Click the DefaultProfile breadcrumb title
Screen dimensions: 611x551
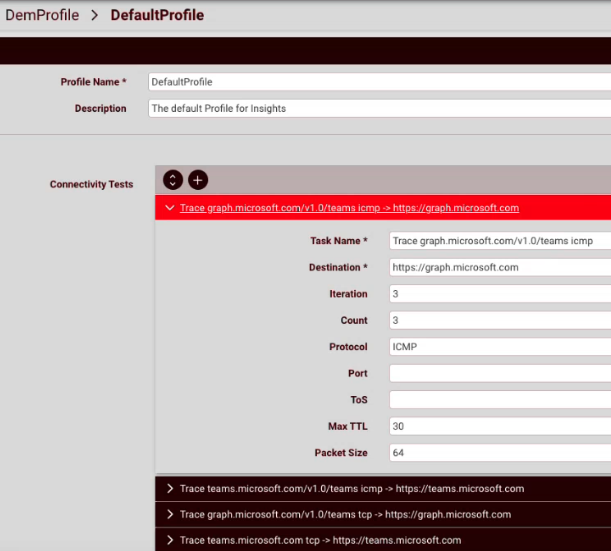point(157,15)
